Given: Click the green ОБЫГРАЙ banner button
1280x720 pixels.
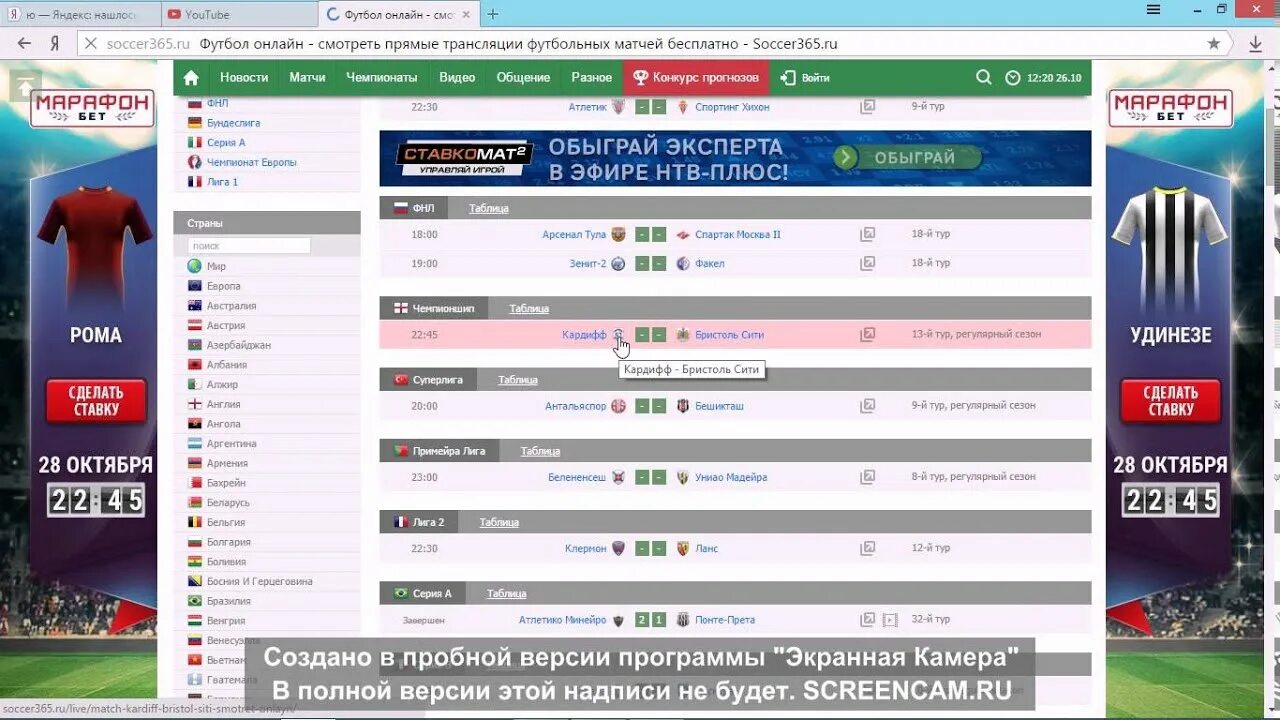Looking at the screenshot, I should tap(907, 157).
